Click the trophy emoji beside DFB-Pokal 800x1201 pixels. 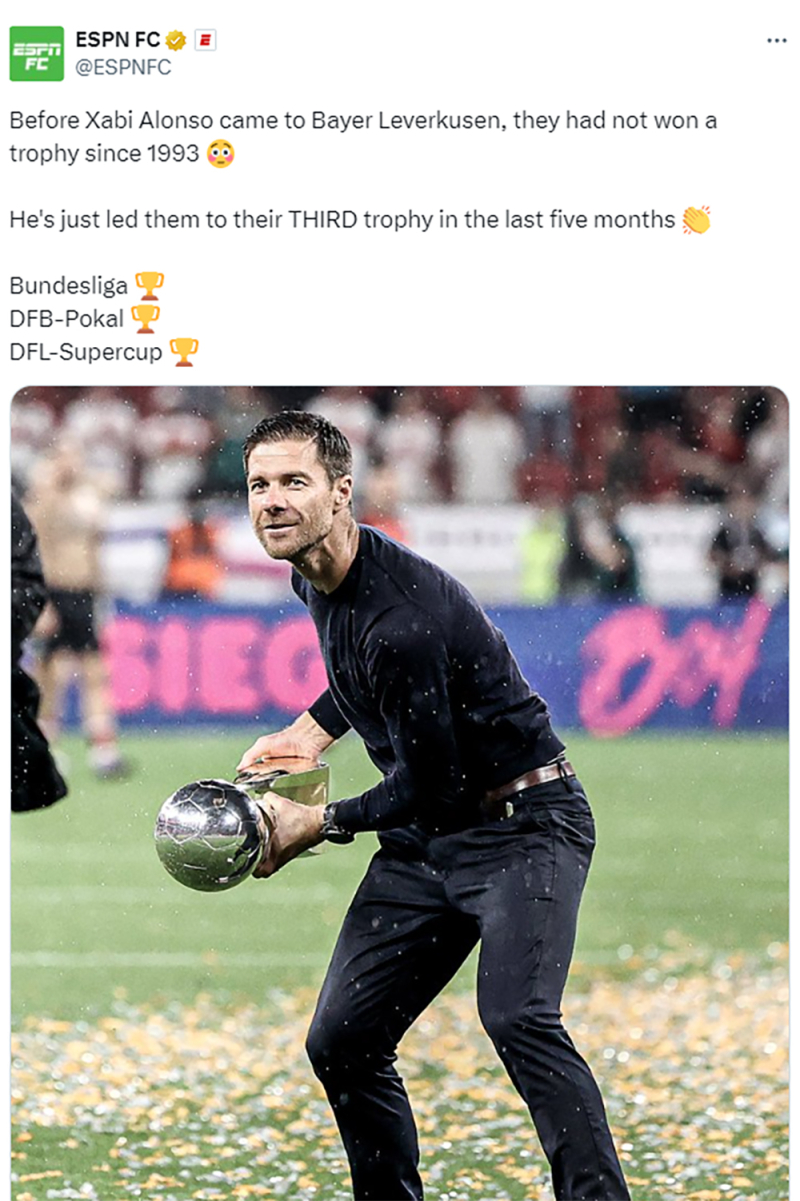[145, 318]
